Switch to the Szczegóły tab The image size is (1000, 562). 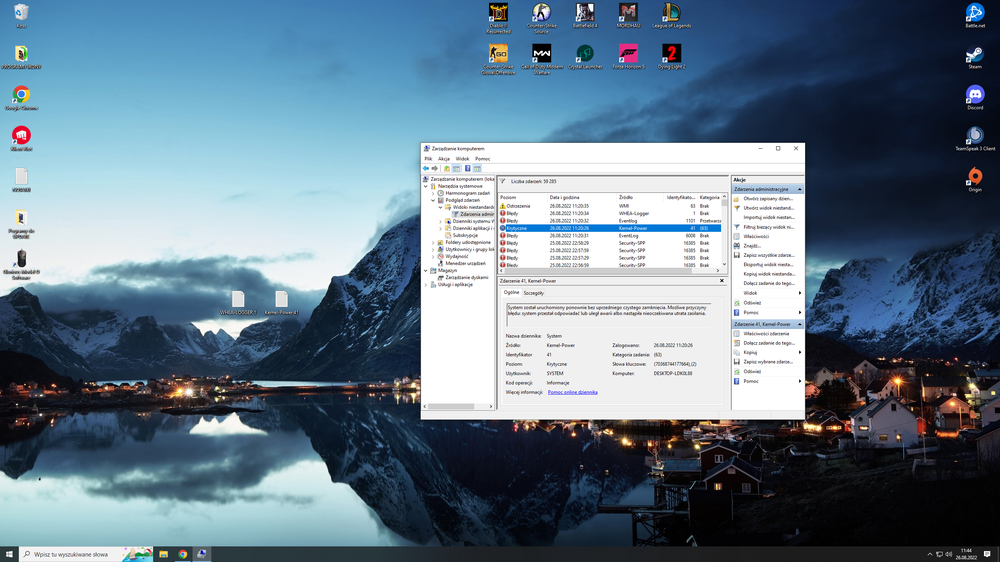(x=534, y=293)
